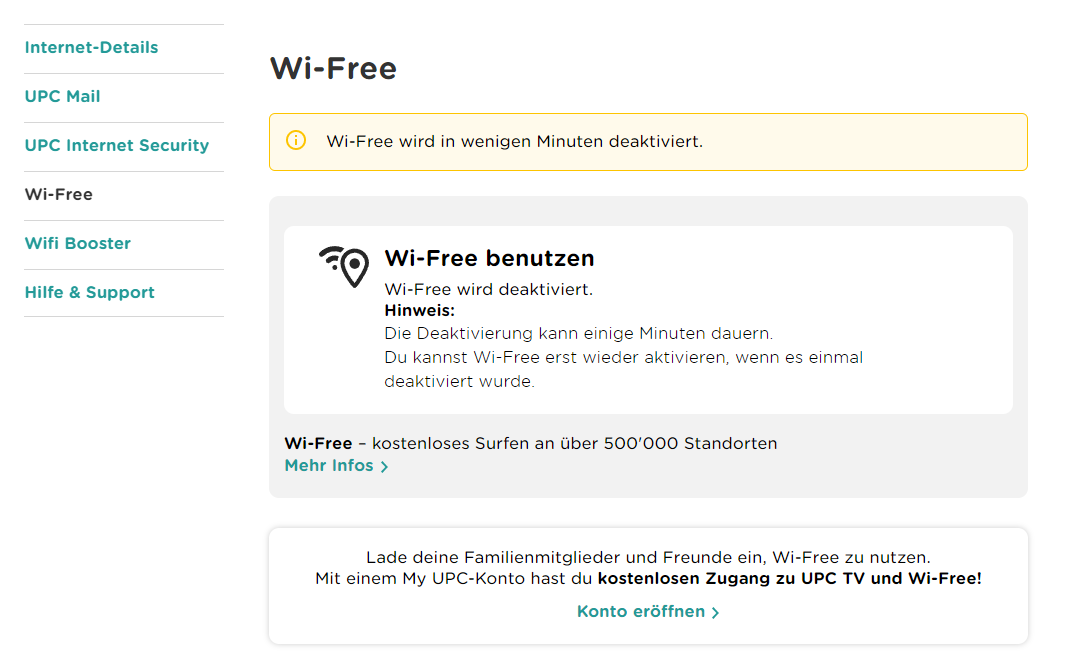
Task: Click the 'Wi-Free wird deaktiviert.' status line
Action: (x=488, y=289)
